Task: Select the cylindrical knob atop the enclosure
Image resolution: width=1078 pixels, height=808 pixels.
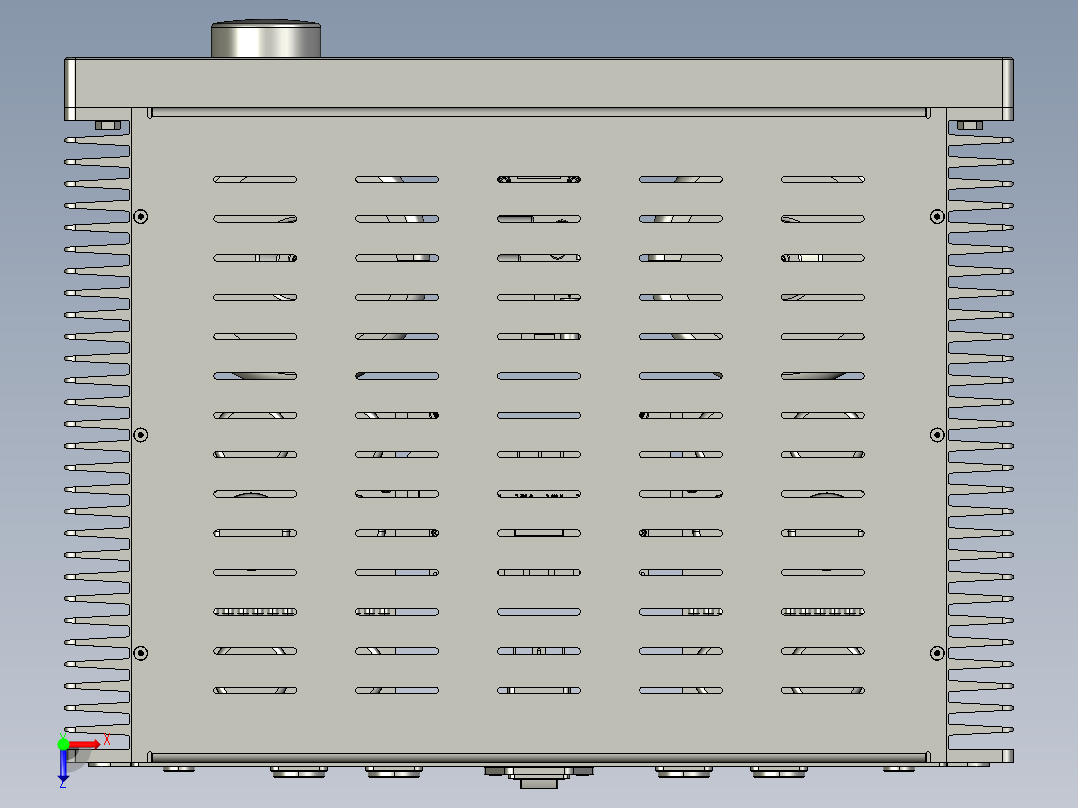Action: [265, 39]
